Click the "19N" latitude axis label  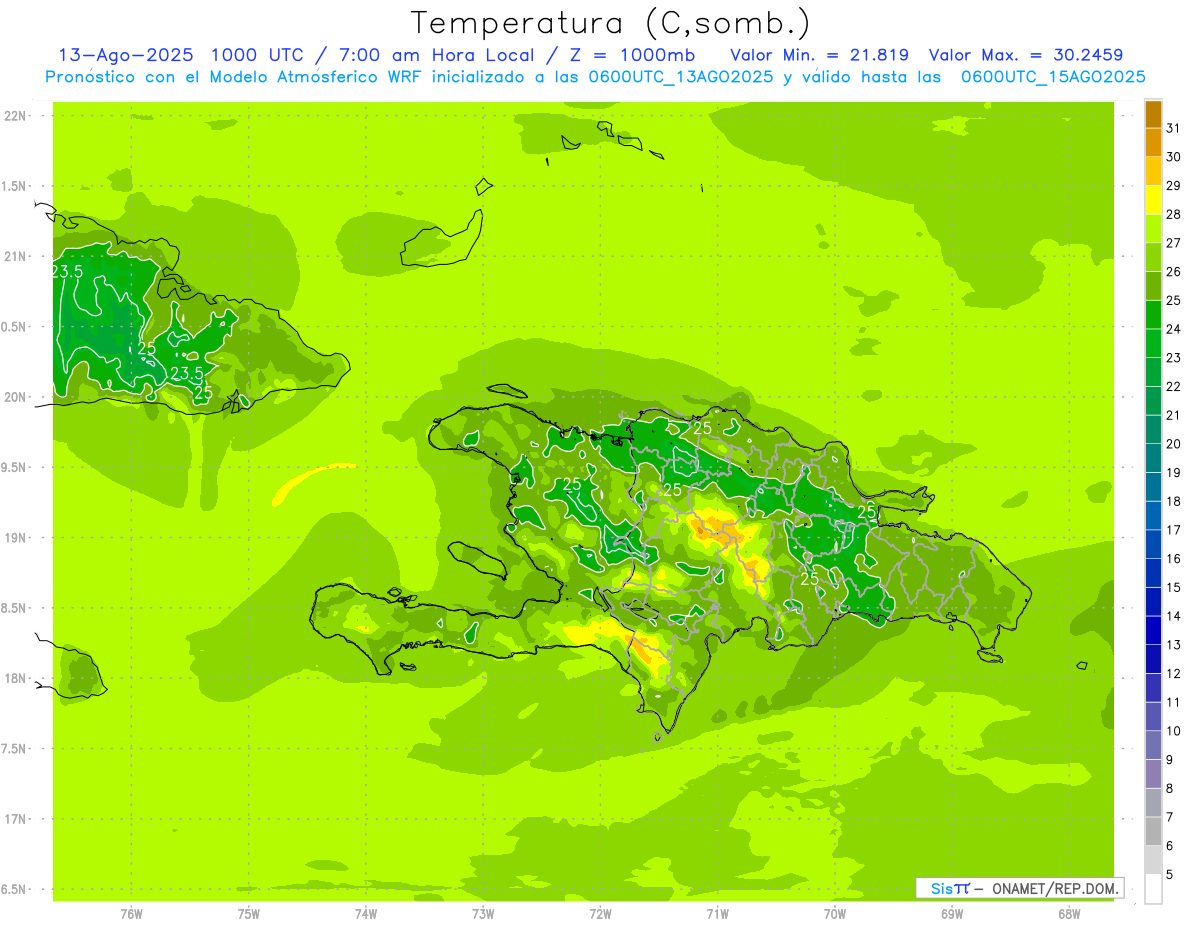pyautogui.click(x=15, y=538)
